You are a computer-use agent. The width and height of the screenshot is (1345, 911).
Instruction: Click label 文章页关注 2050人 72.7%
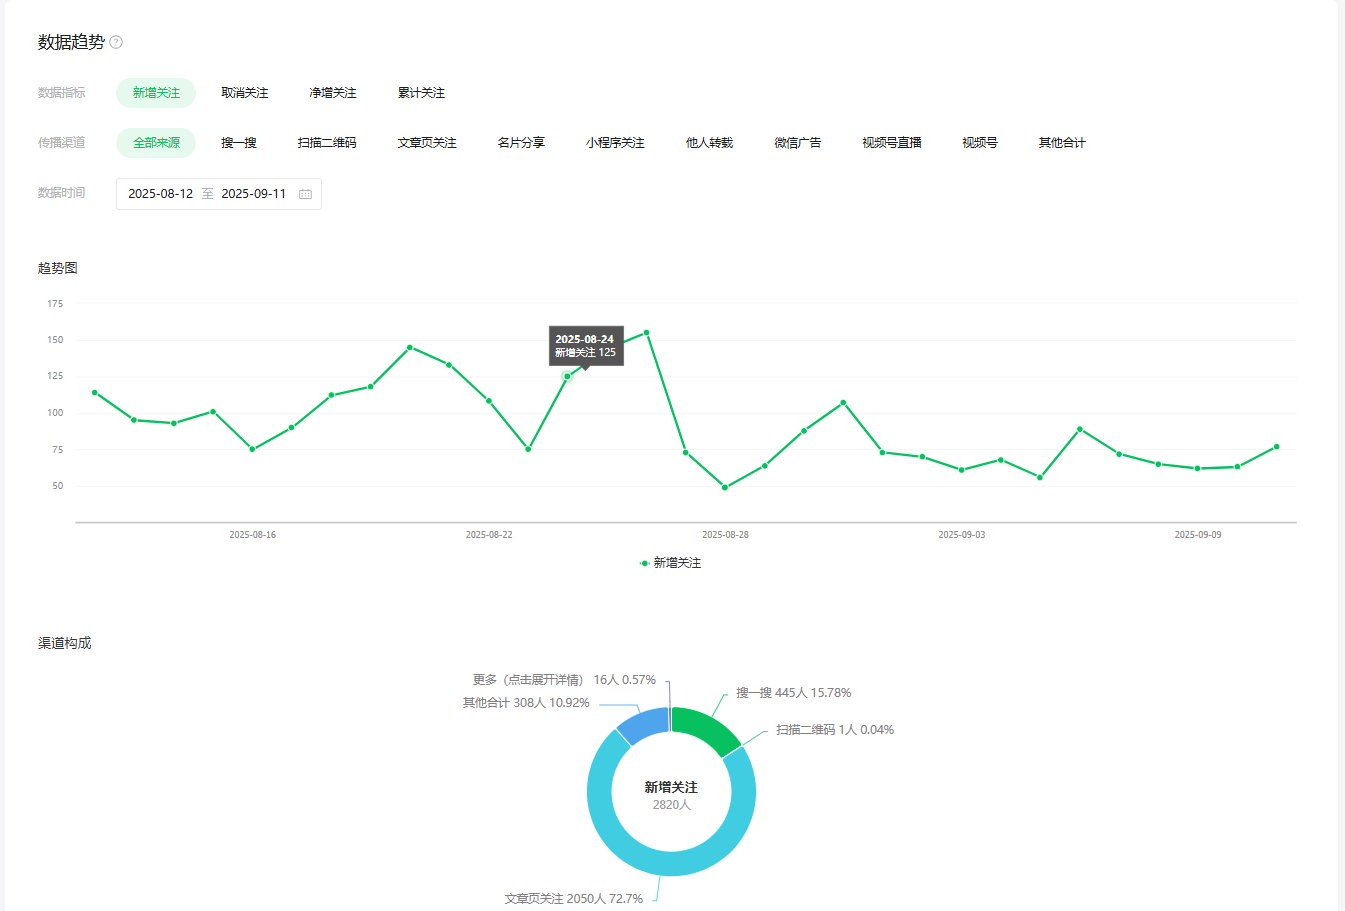point(573,899)
